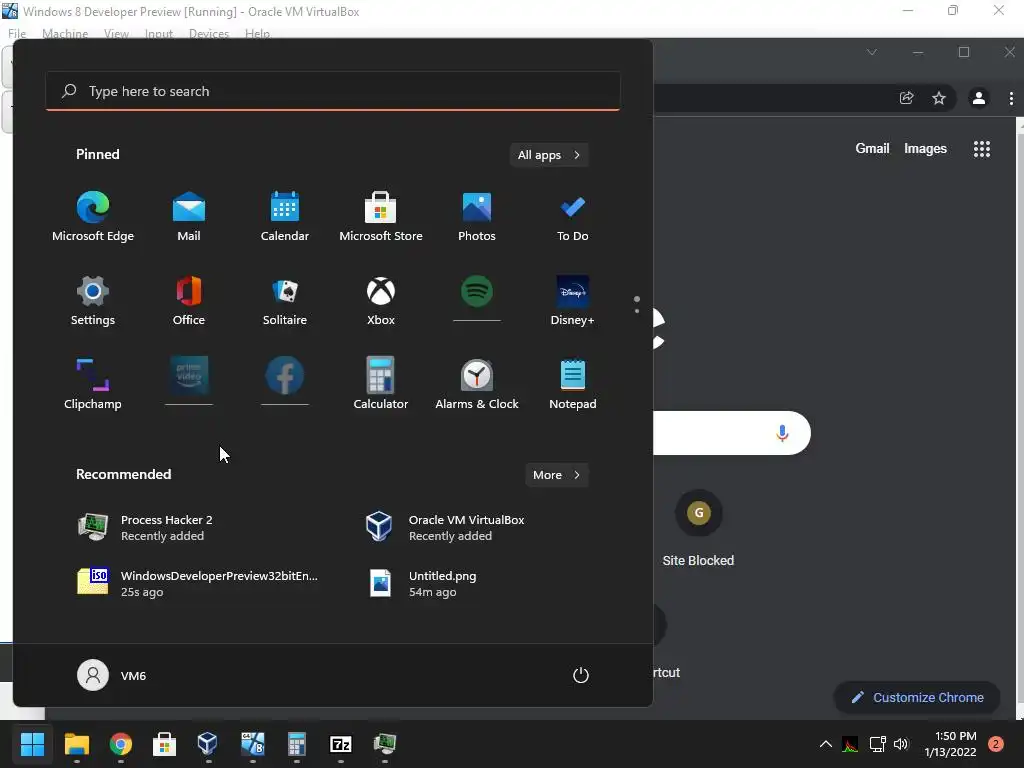Open Microsoft Store pinned tile
Screen dimensions: 1024x768
[x=381, y=216]
